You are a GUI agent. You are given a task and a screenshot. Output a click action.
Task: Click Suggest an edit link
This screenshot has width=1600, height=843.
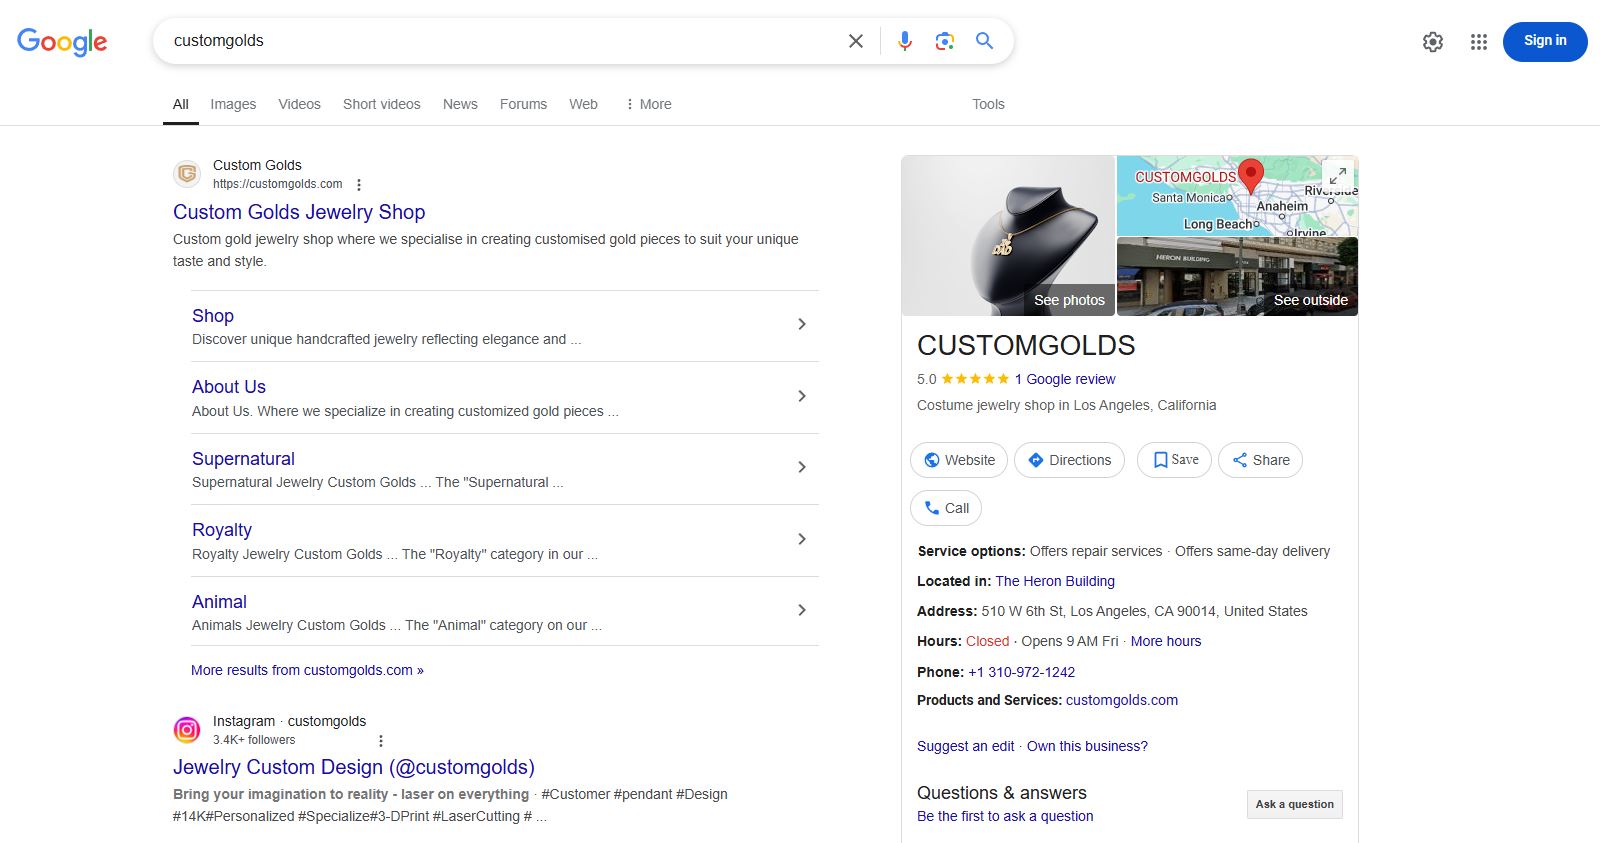[x=965, y=746]
